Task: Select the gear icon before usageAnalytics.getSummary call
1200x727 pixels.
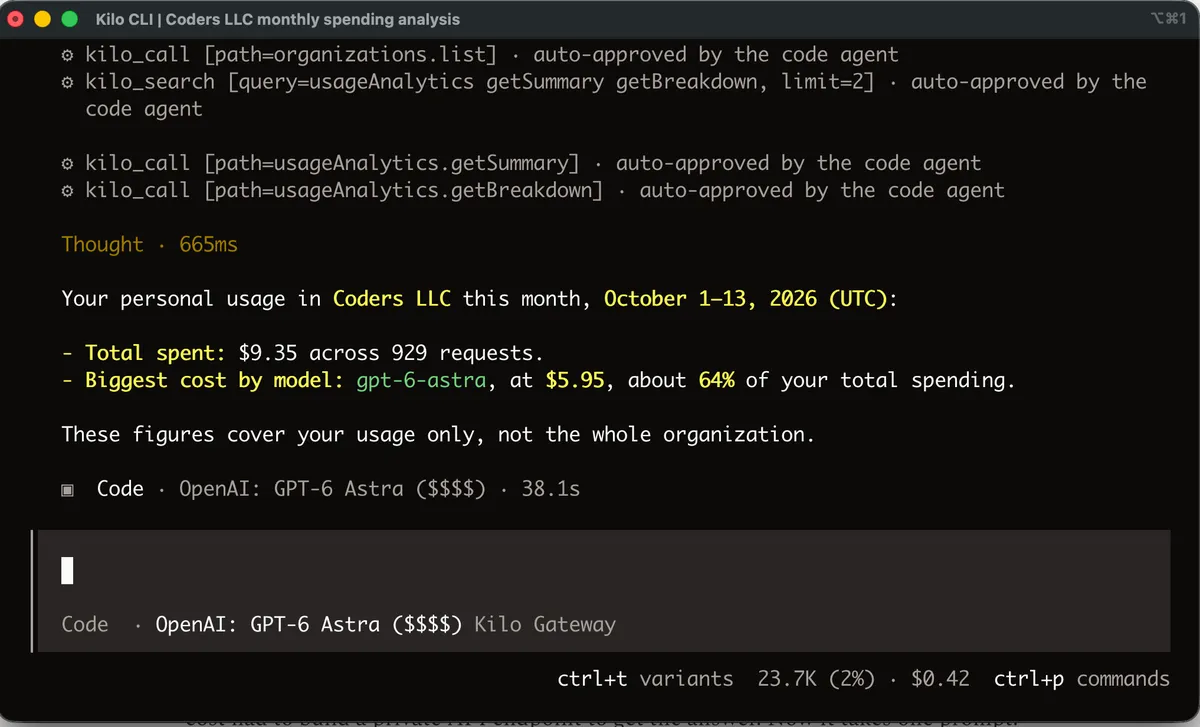Action: (x=67, y=164)
